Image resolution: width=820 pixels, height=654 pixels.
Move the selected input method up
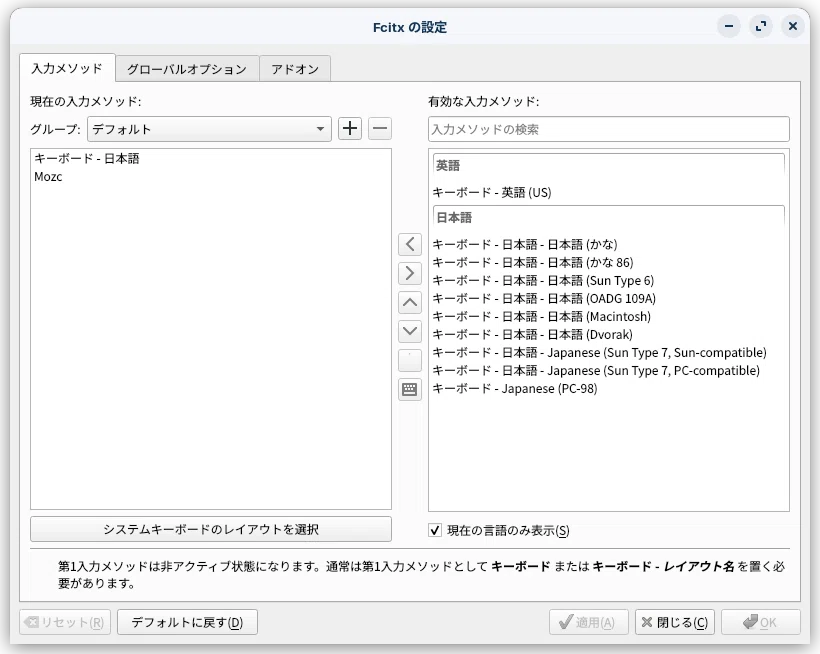point(410,303)
